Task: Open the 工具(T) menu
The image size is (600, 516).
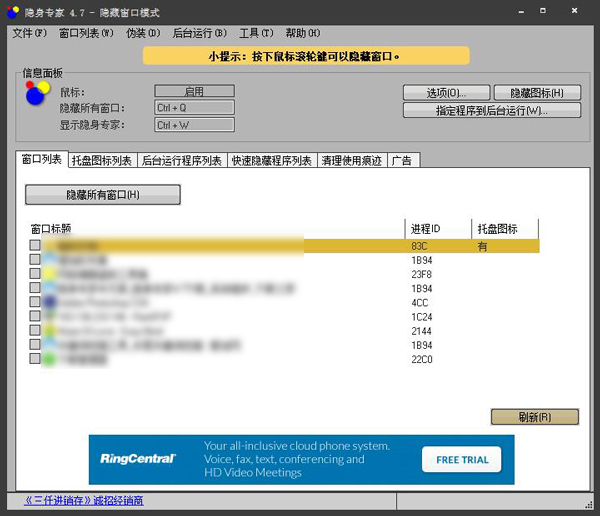Action: click(256, 33)
